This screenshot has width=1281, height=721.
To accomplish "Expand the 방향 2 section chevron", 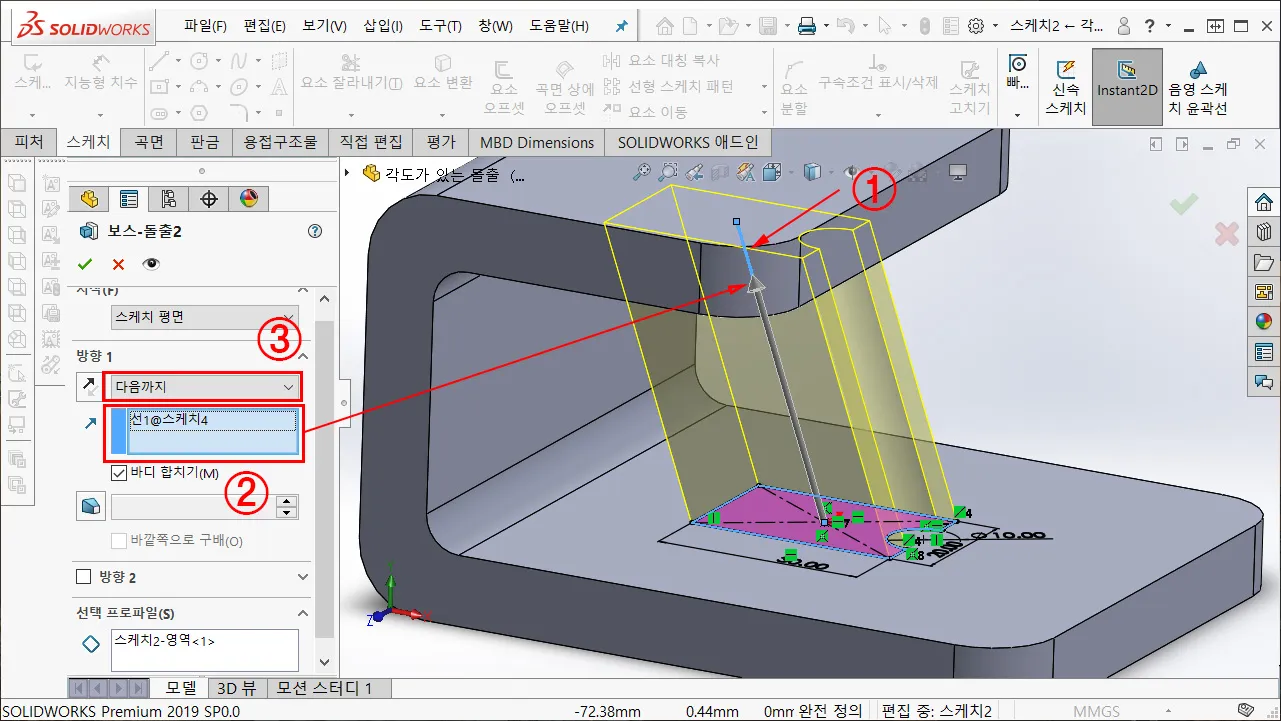I will click(x=304, y=577).
